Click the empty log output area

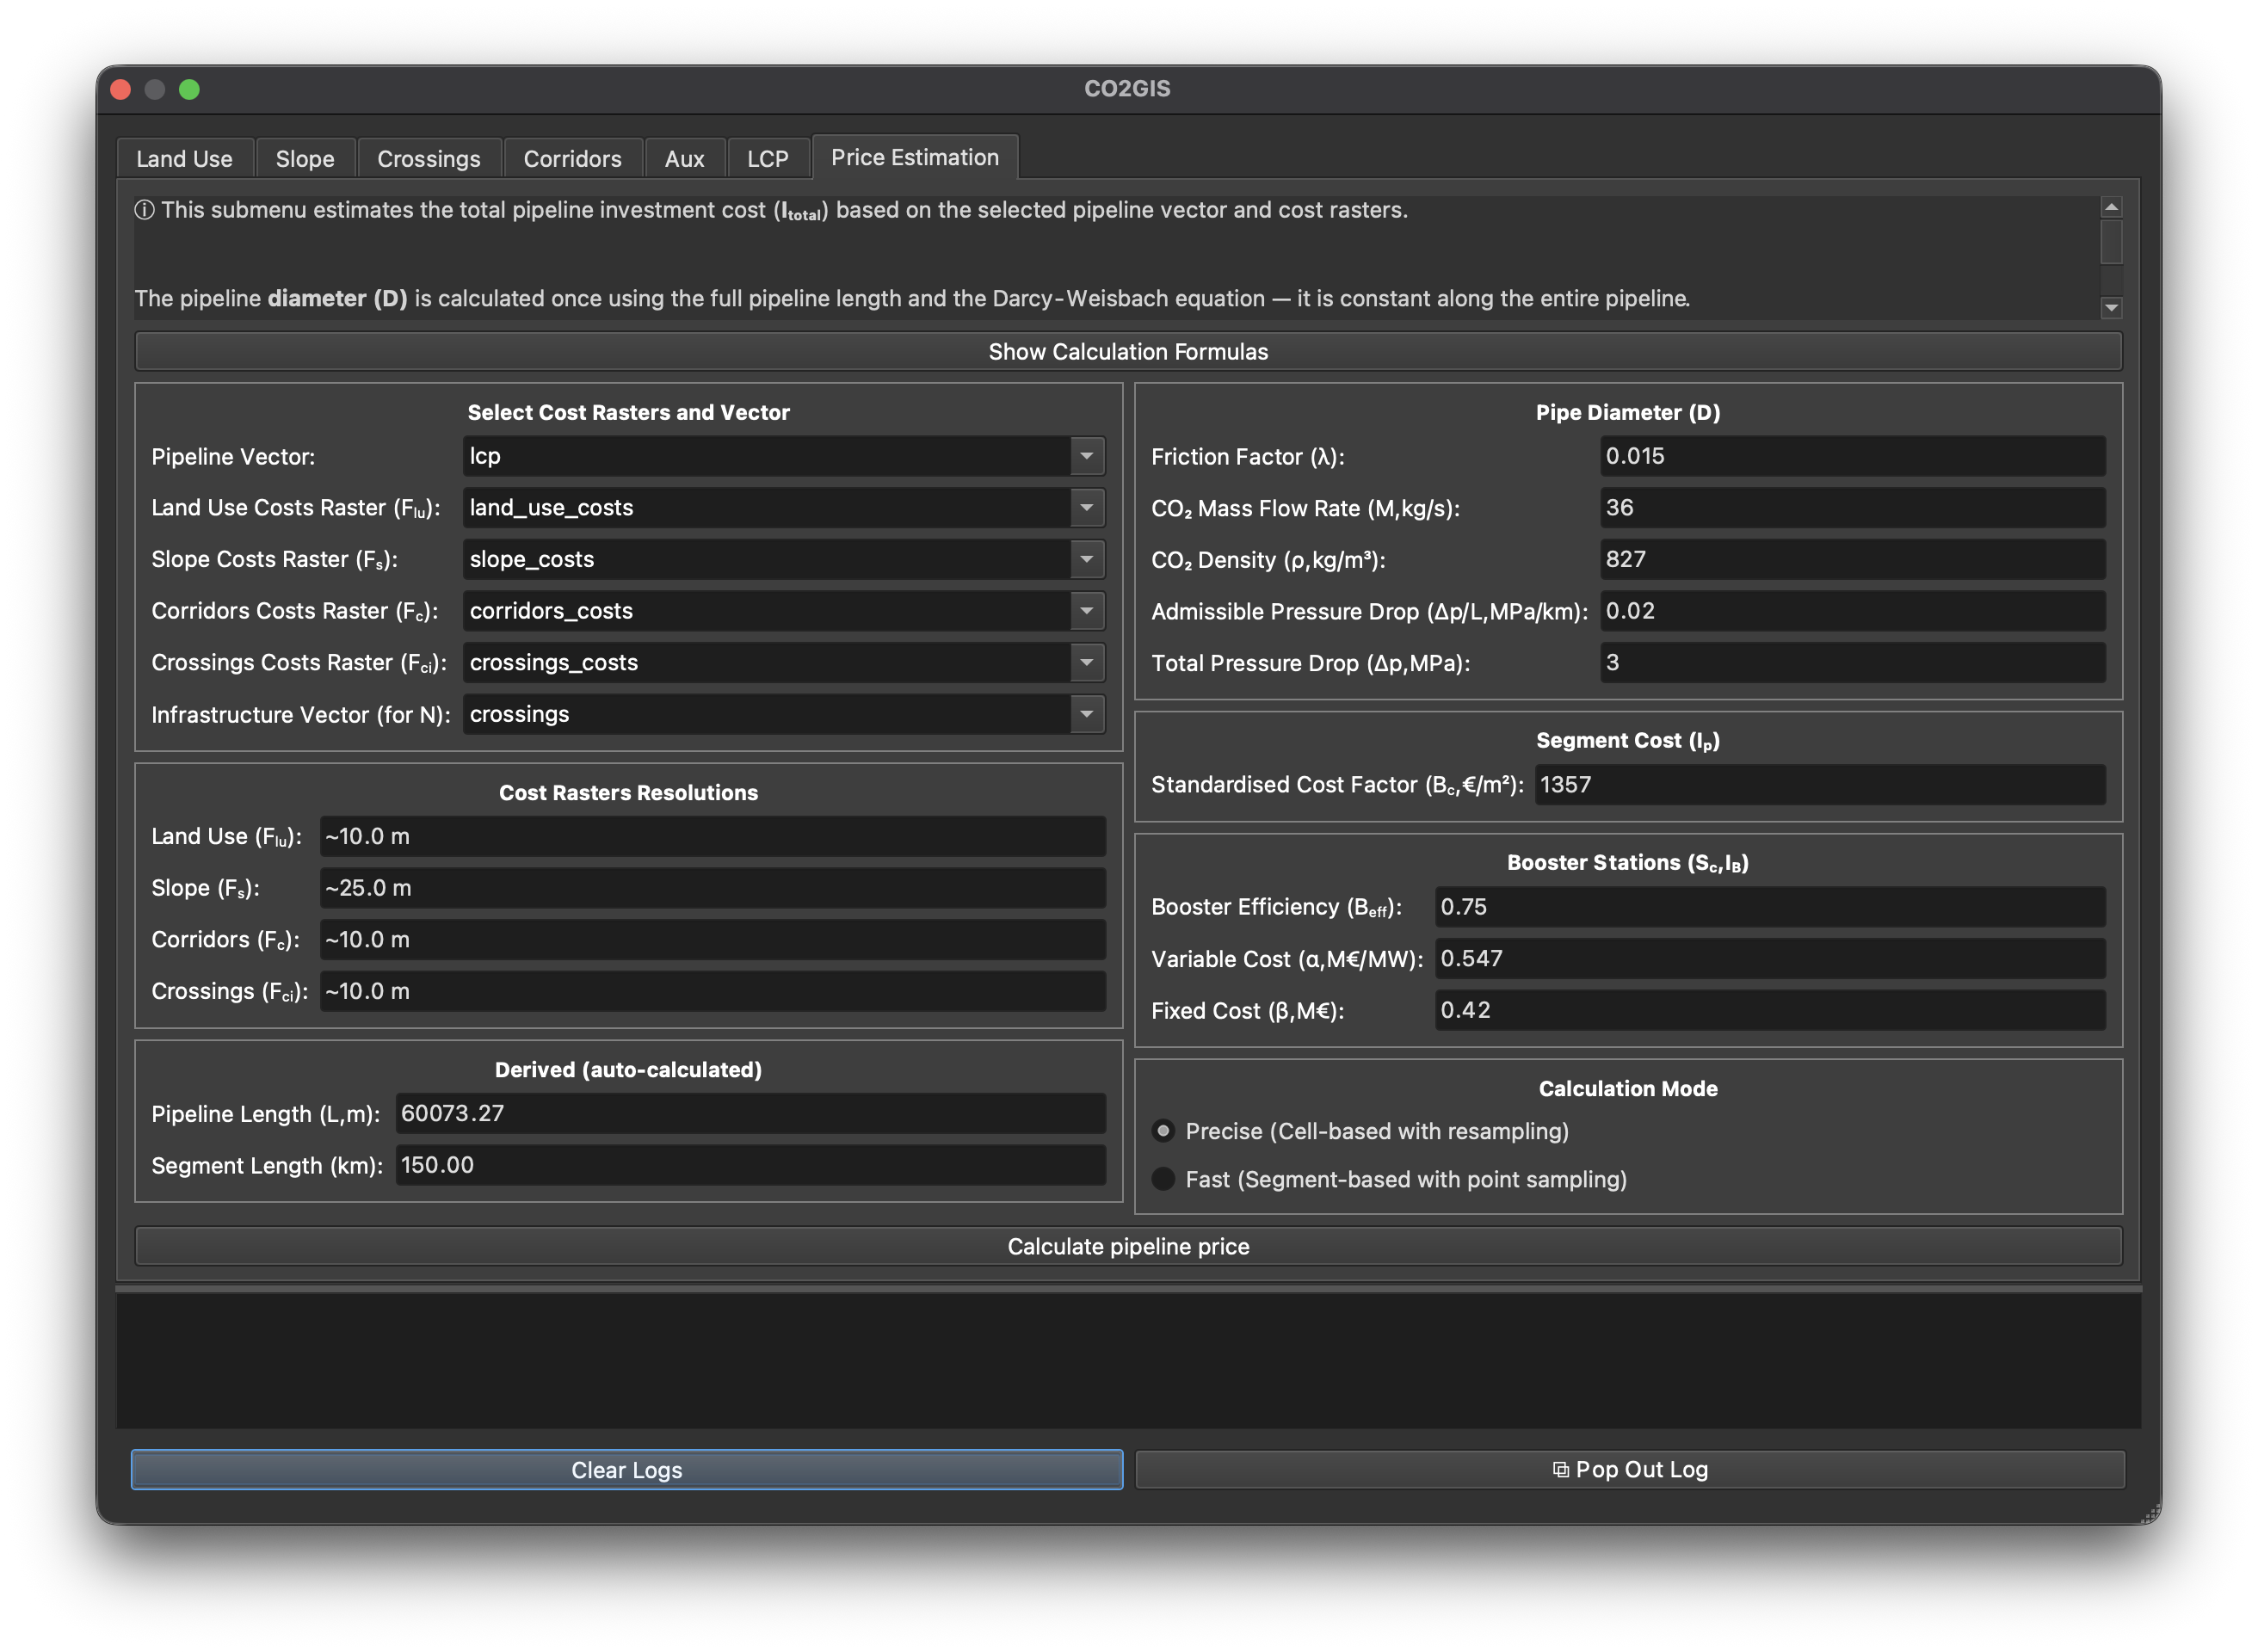coord(1128,1360)
